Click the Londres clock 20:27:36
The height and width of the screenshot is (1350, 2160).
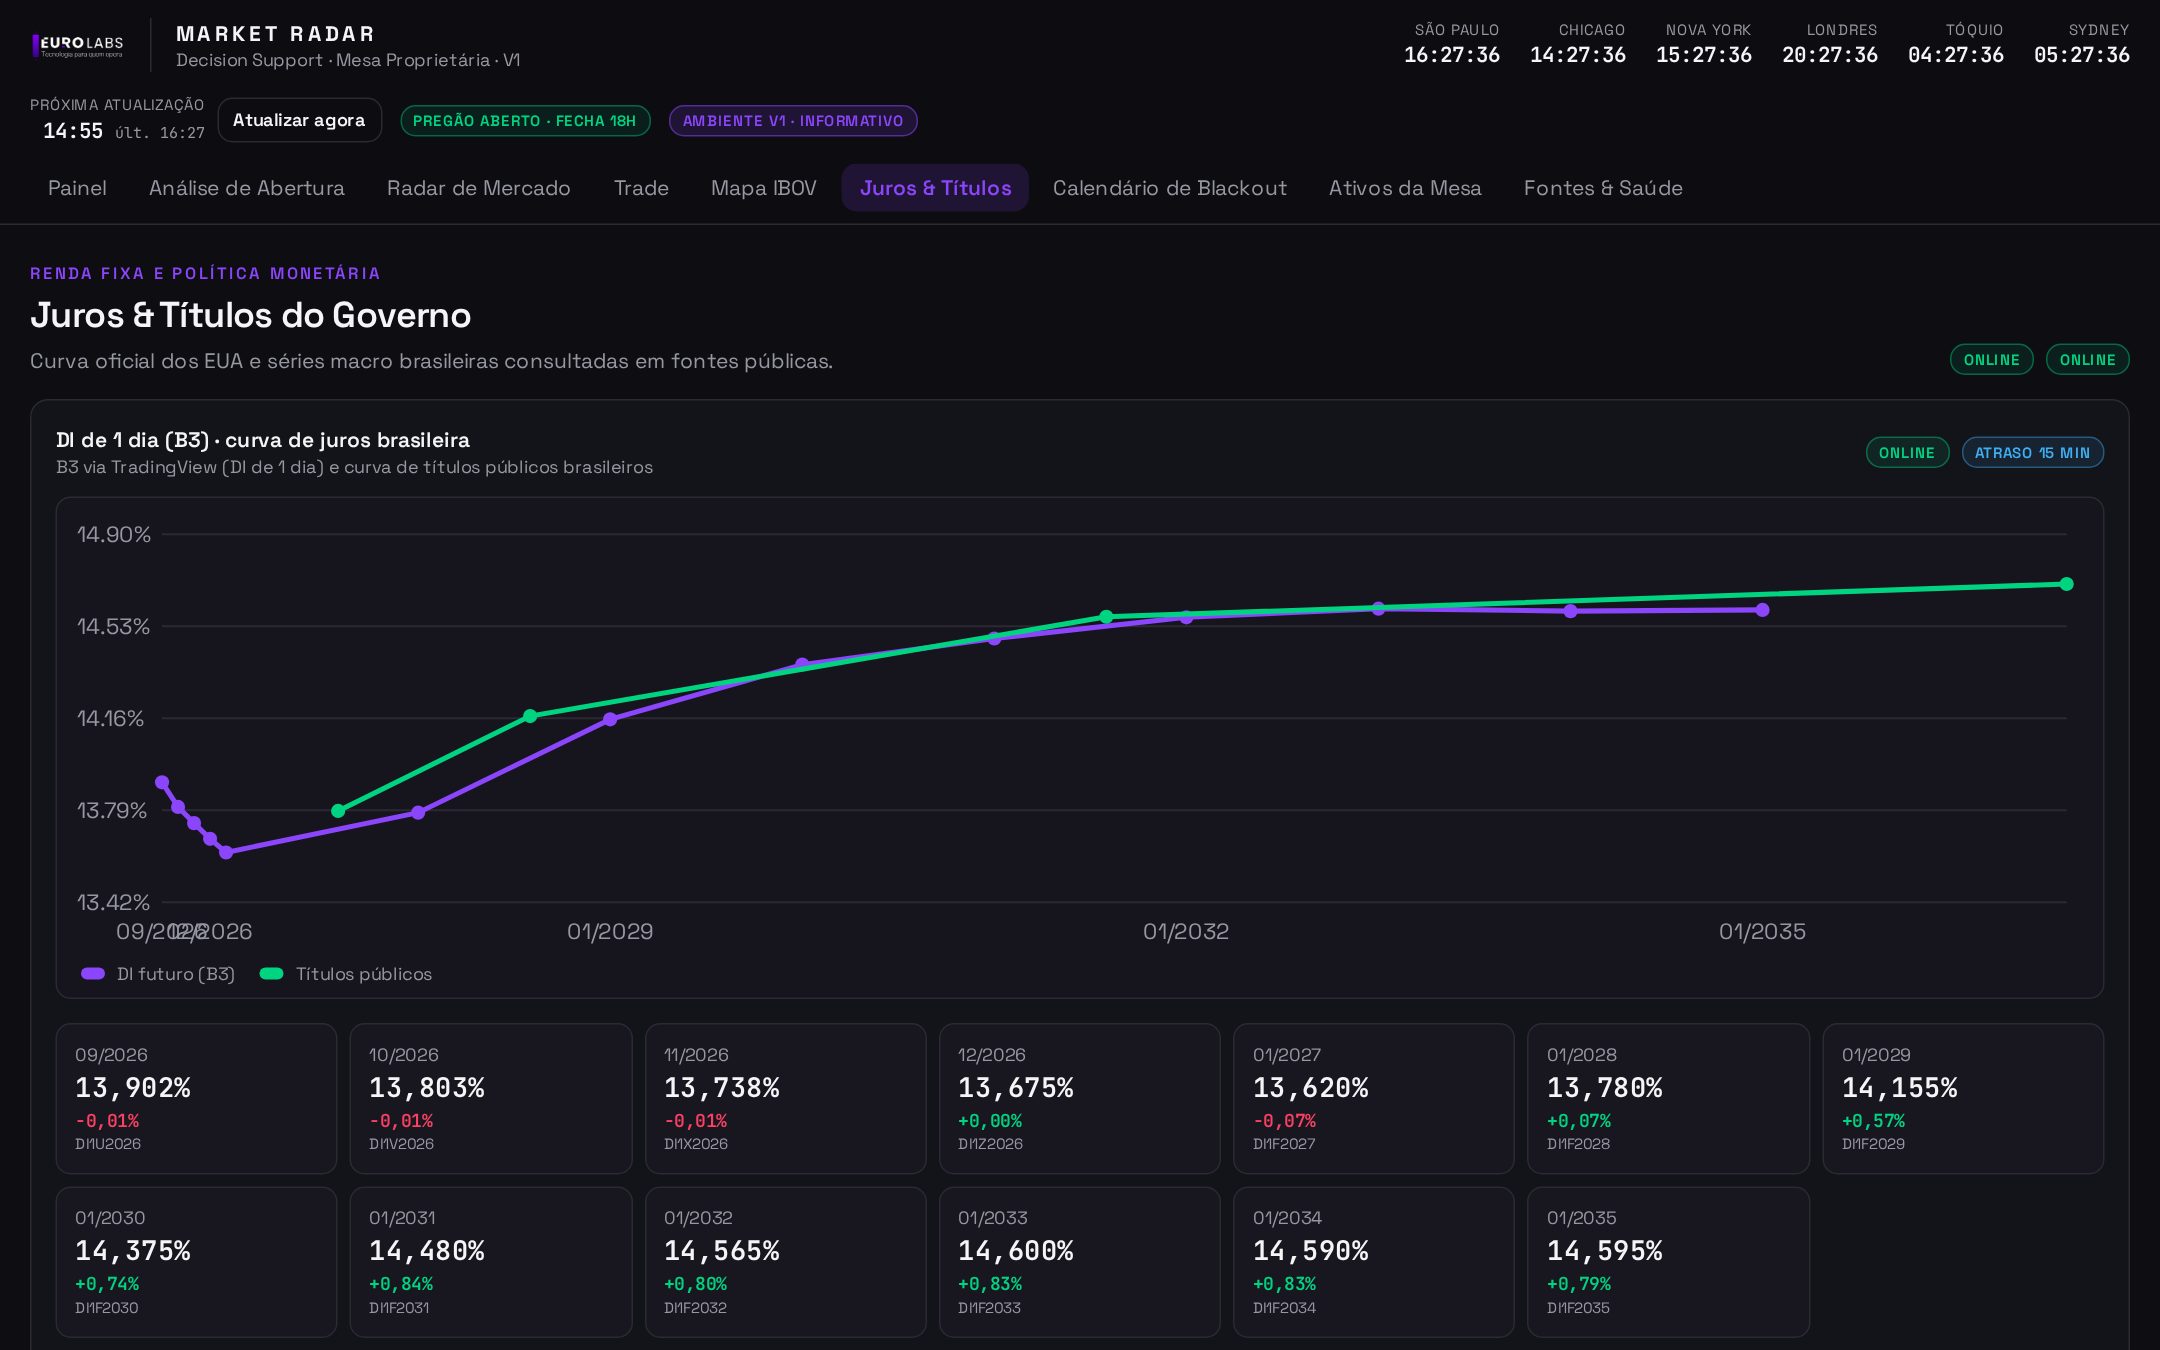point(1830,55)
